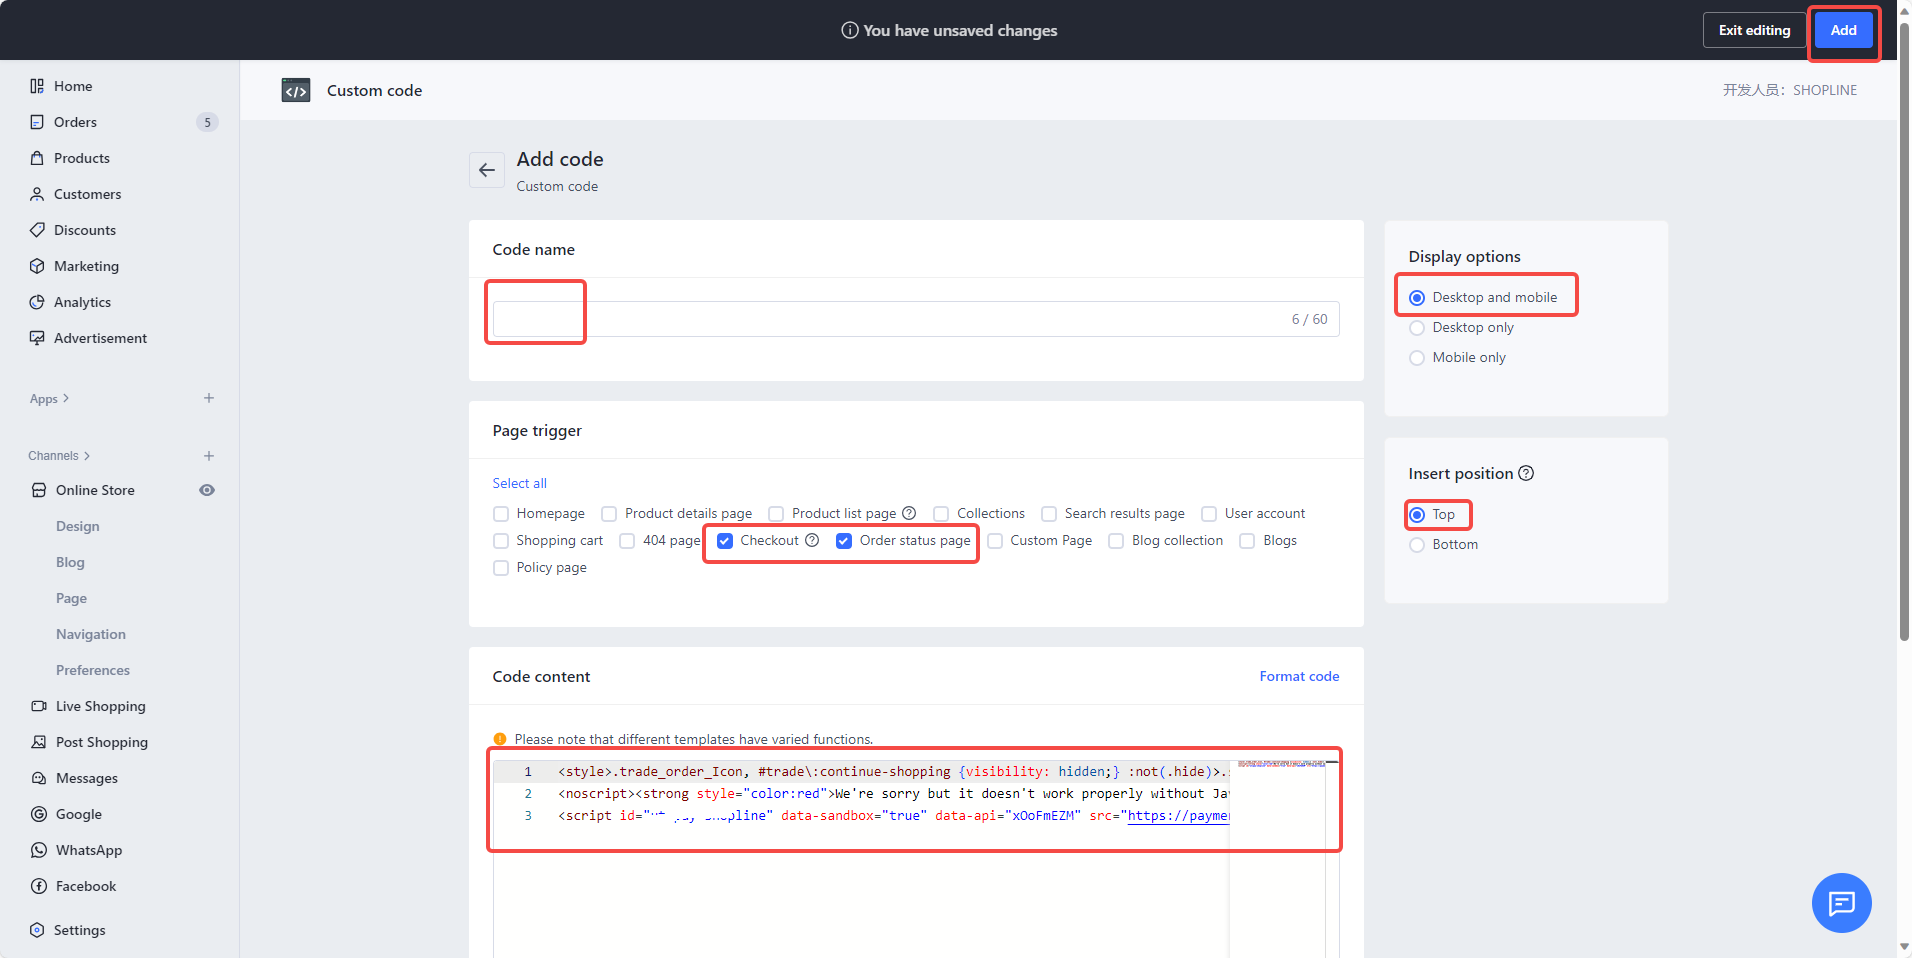The height and width of the screenshot is (958, 1912).
Task: Click the Code name input field
Action: tap(916, 319)
